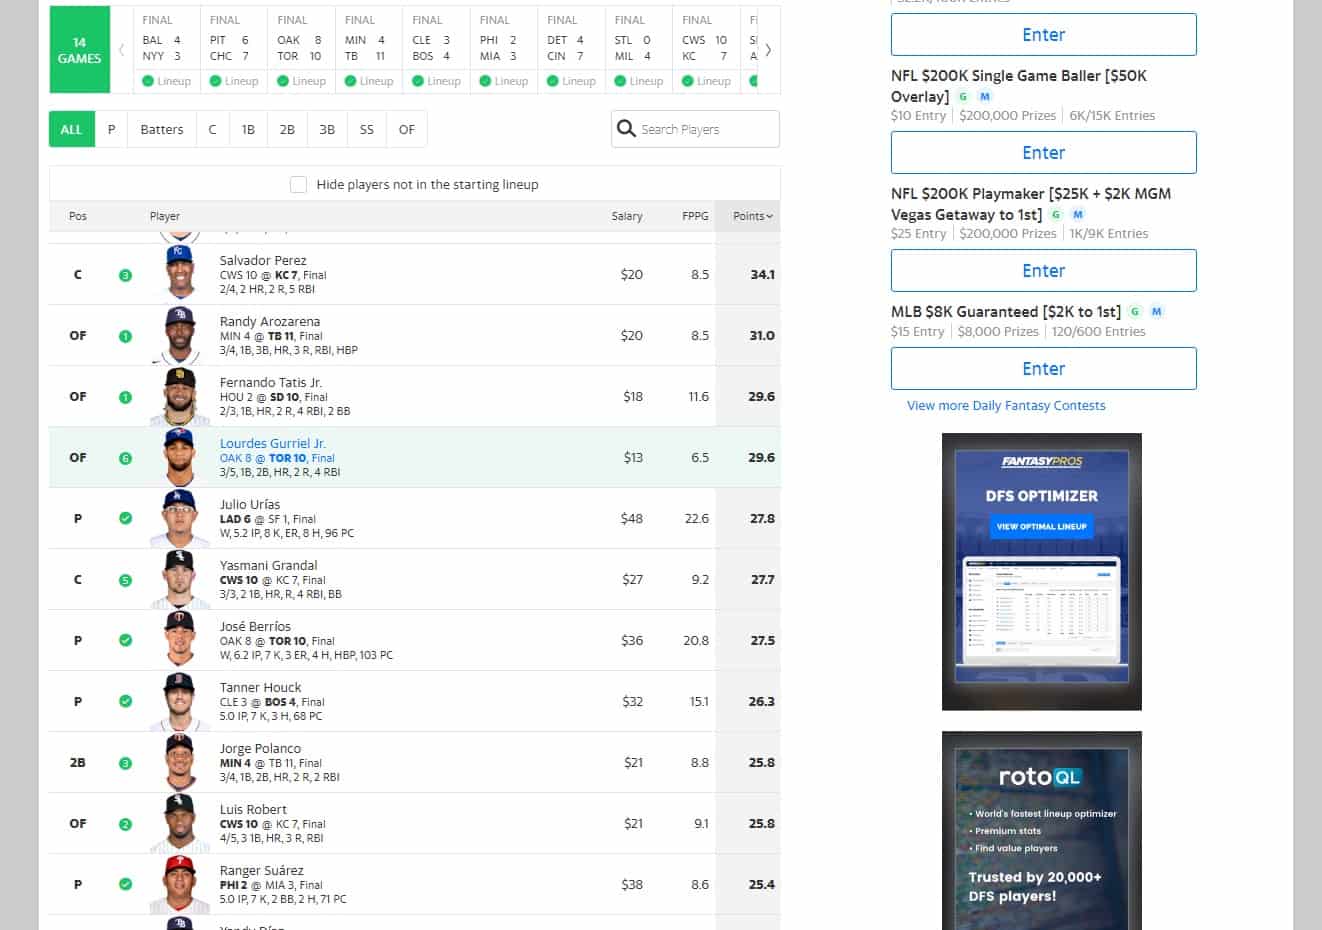The height and width of the screenshot is (930, 1322).
Task: Open View more Daily Fantasy Contests link
Action: [x=1006, y=406]
